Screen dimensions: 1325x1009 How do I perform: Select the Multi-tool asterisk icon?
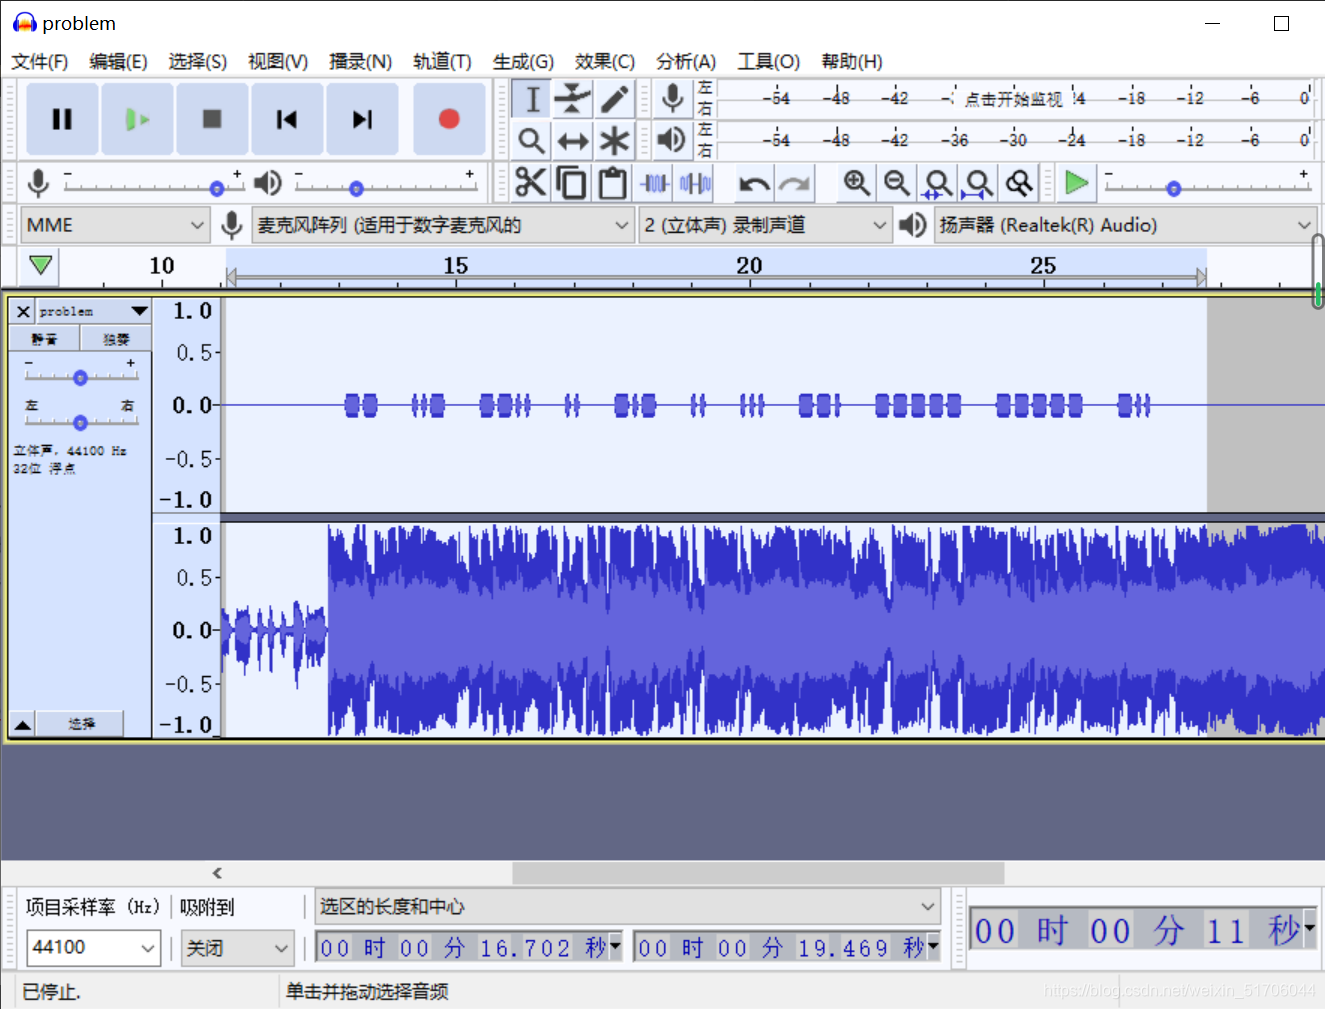point(614,140)
